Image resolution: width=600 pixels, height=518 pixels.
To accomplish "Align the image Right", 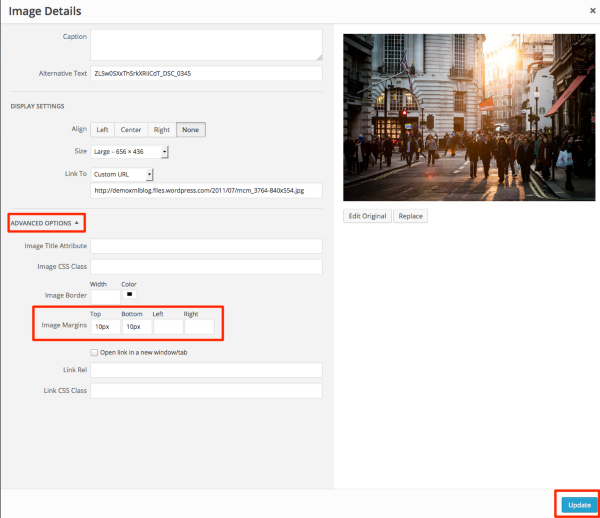I will pyautogui.click(x=162, y=130).
